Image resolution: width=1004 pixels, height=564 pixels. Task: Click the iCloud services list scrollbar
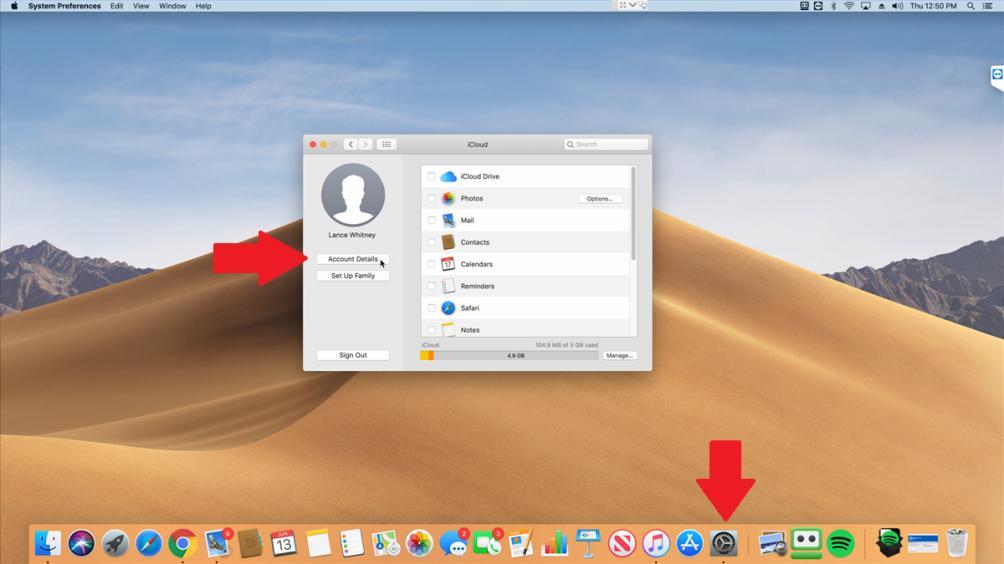(x=633, y=214)
